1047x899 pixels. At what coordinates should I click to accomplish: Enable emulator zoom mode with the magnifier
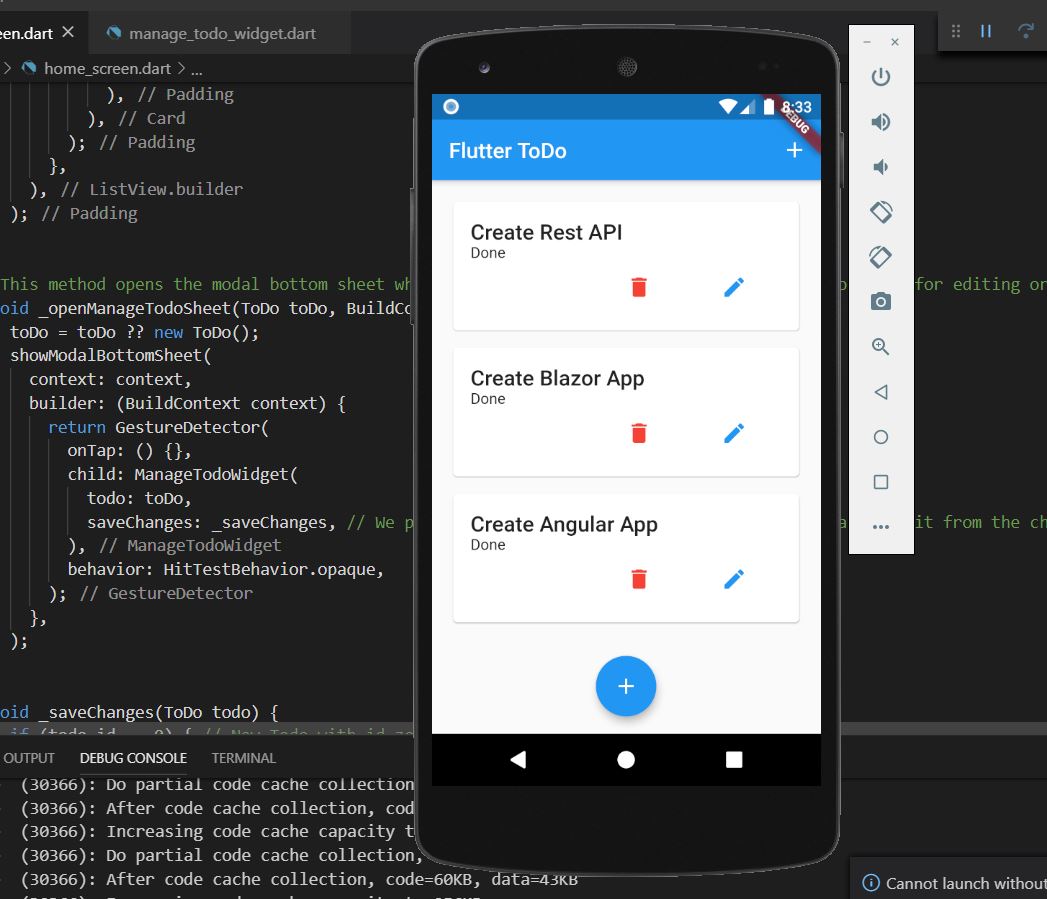tap(879, 347)
